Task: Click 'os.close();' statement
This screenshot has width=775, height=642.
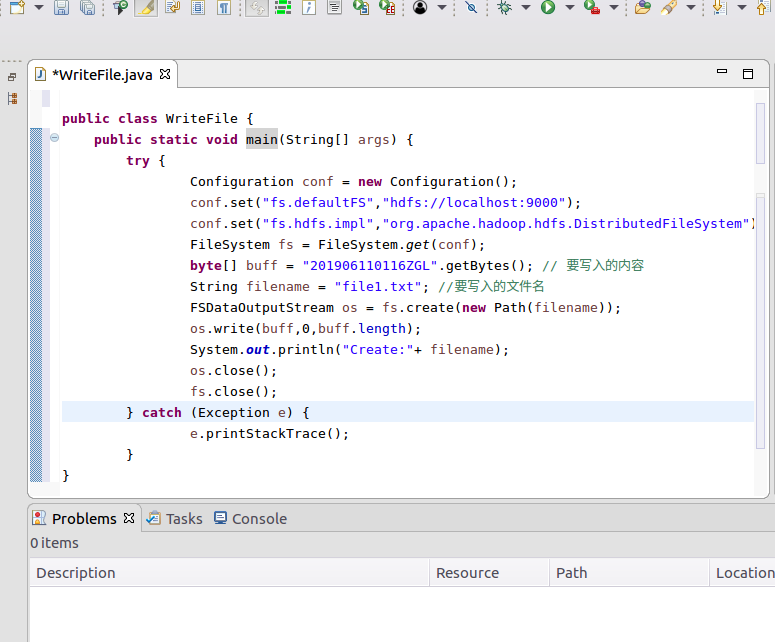Action: pos(233,371)
